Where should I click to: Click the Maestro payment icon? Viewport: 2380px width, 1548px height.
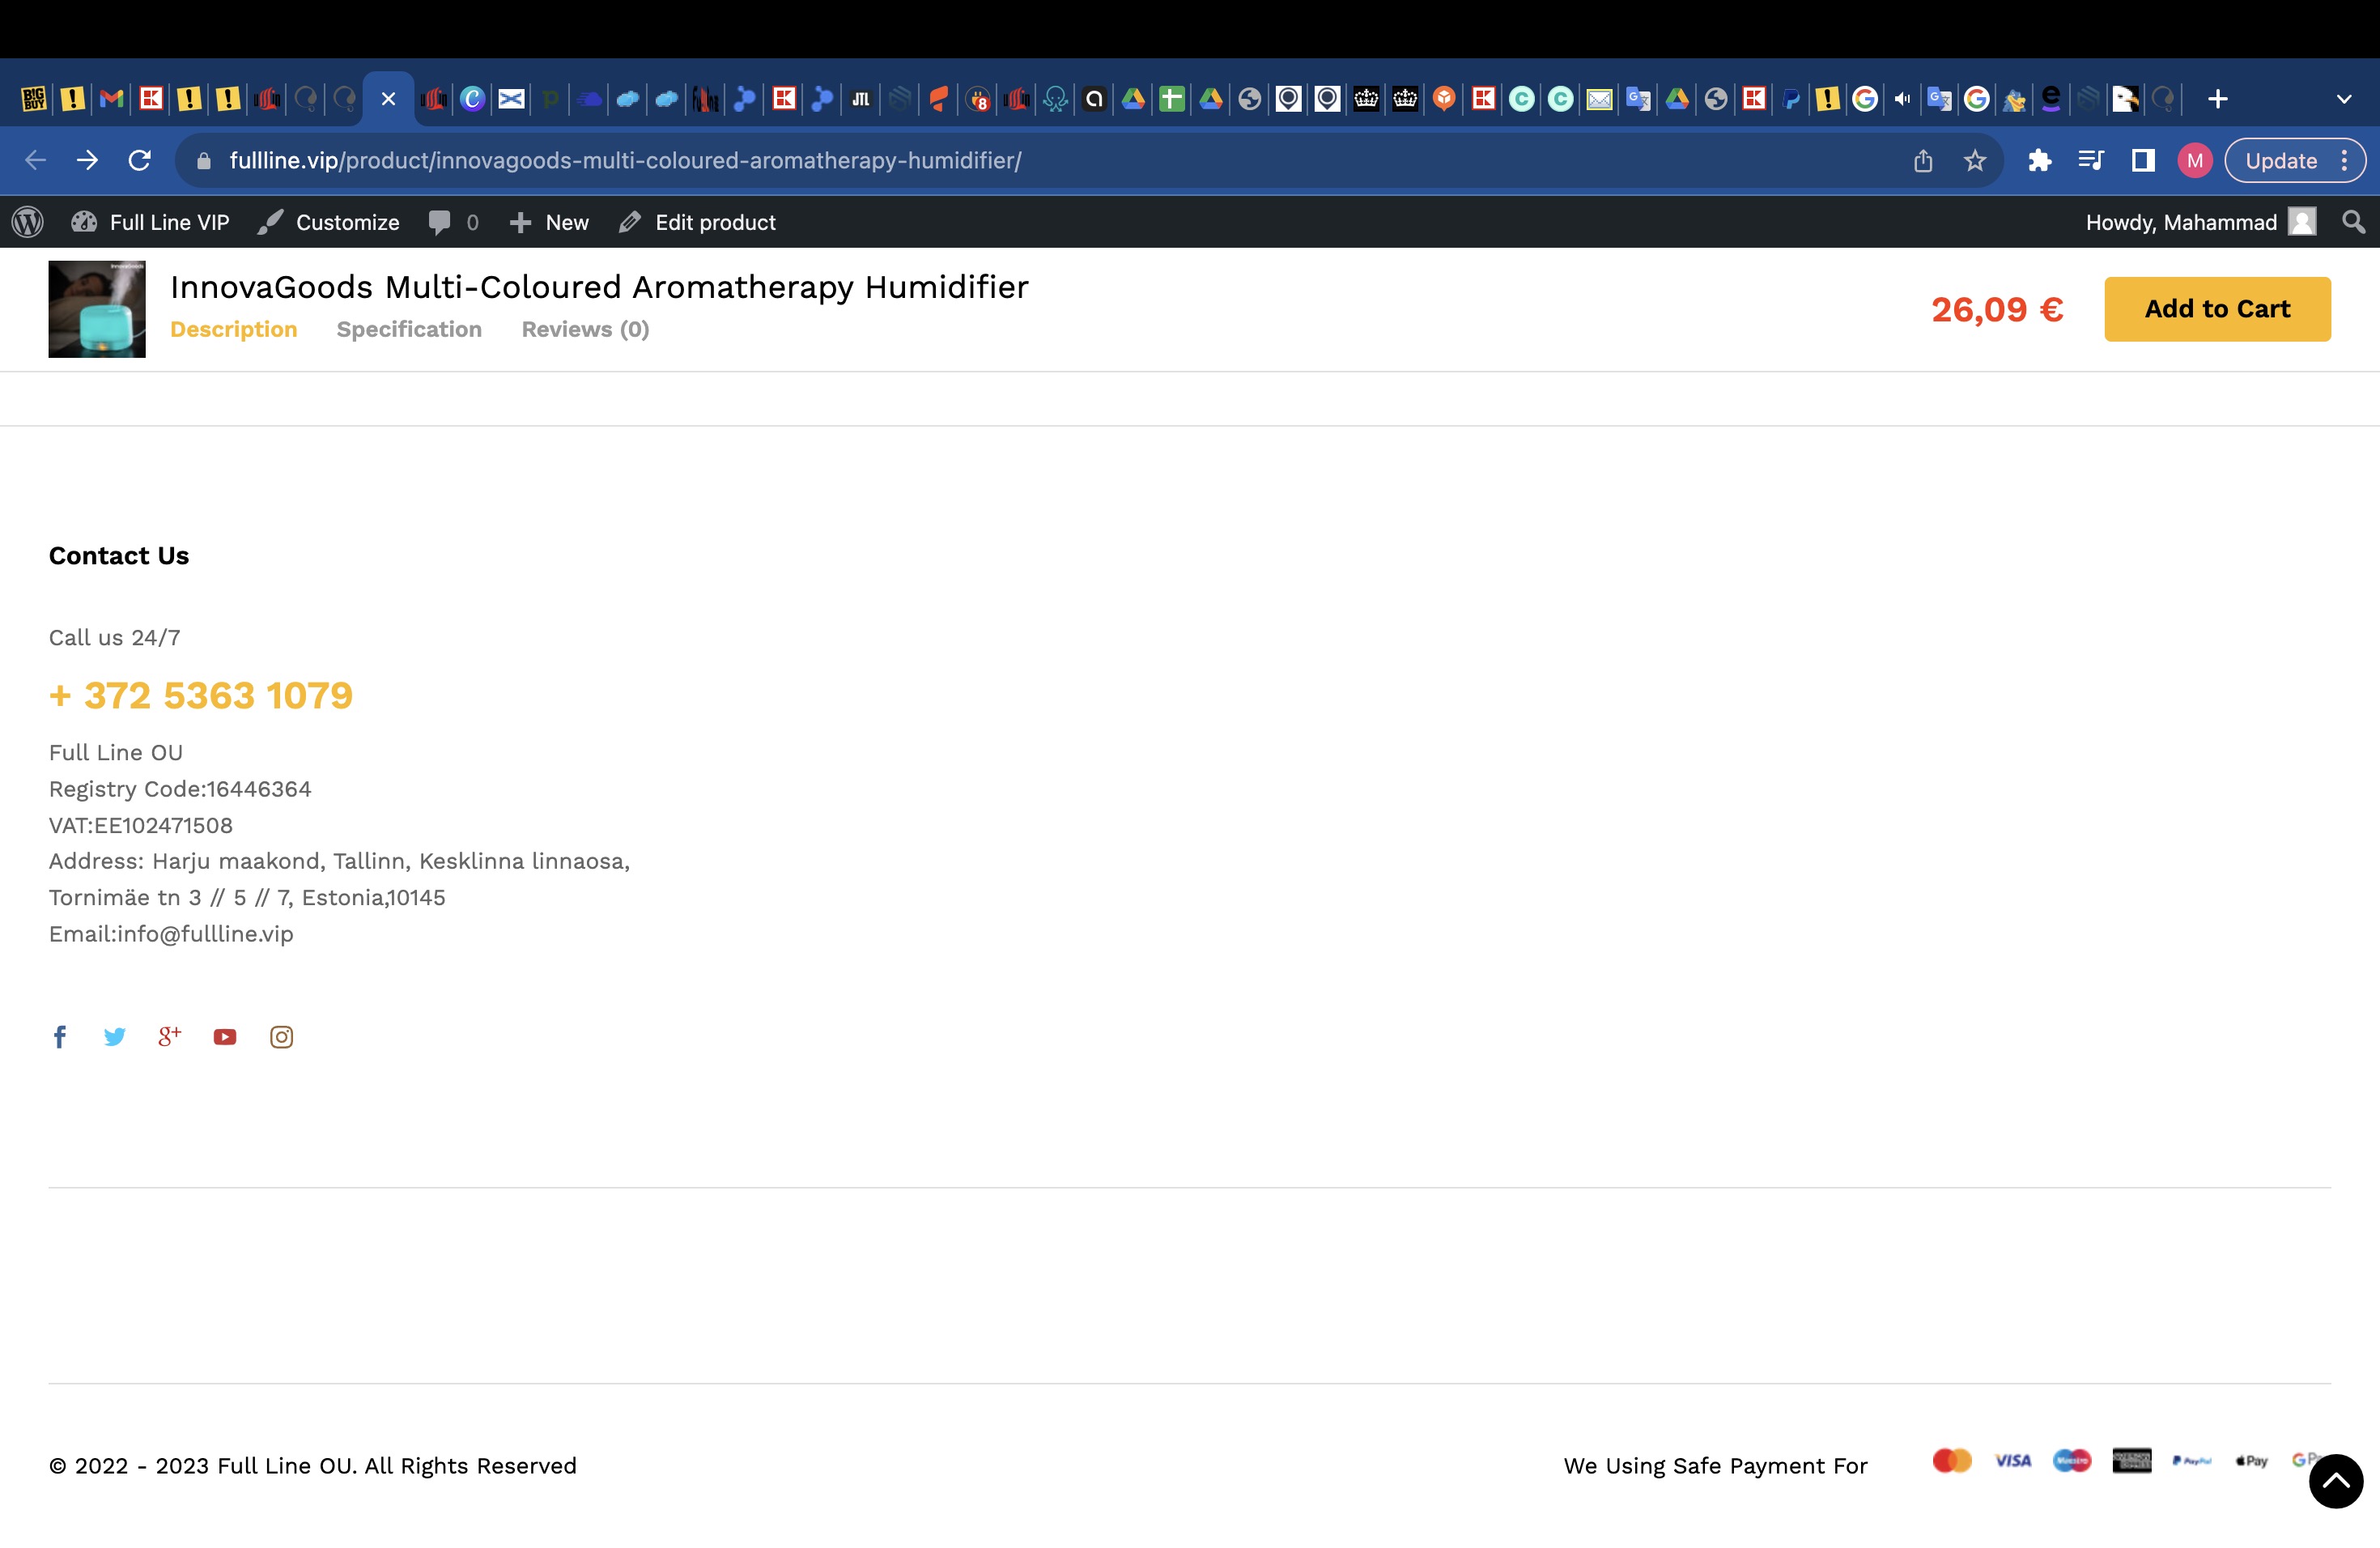[2072, 1461]
